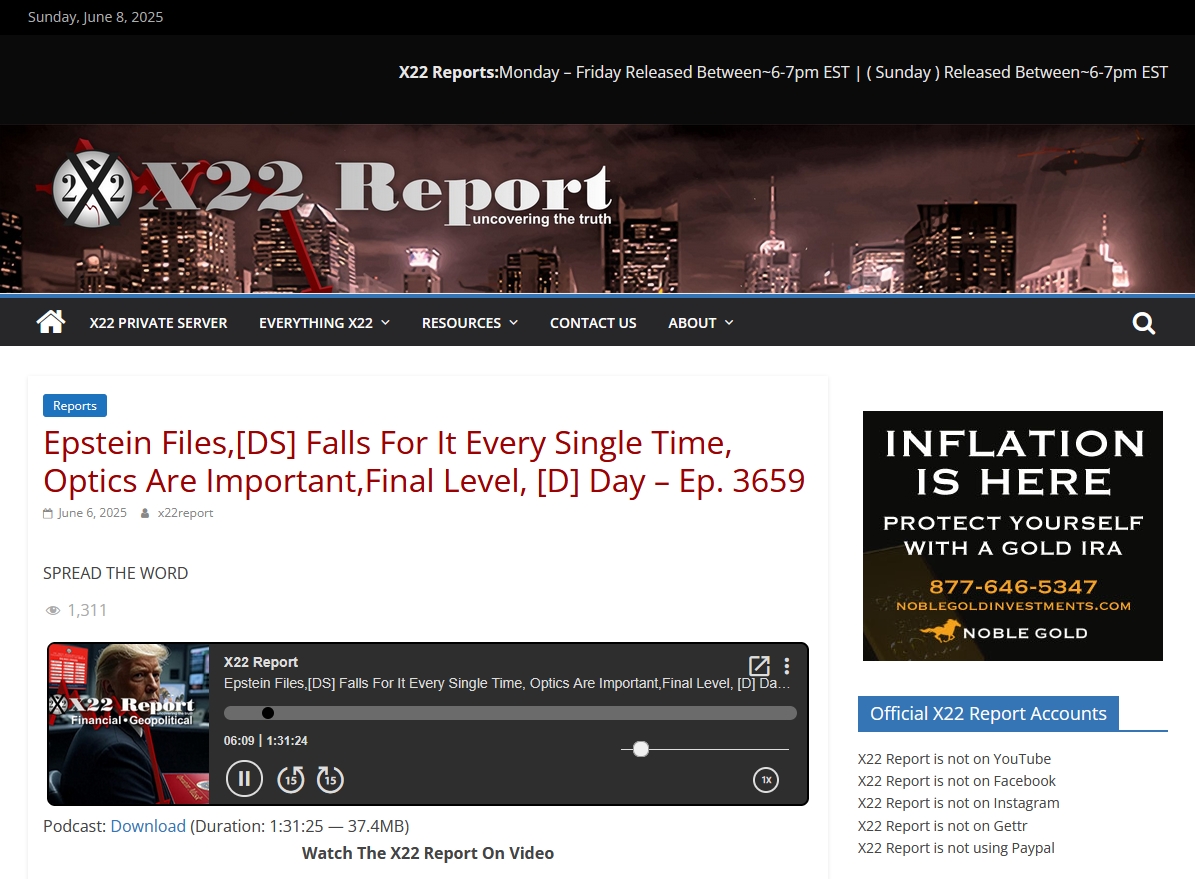Seek on the podcast progress bar
The height and width of the screenshot is (879, 1195).
tap(510, 713)
